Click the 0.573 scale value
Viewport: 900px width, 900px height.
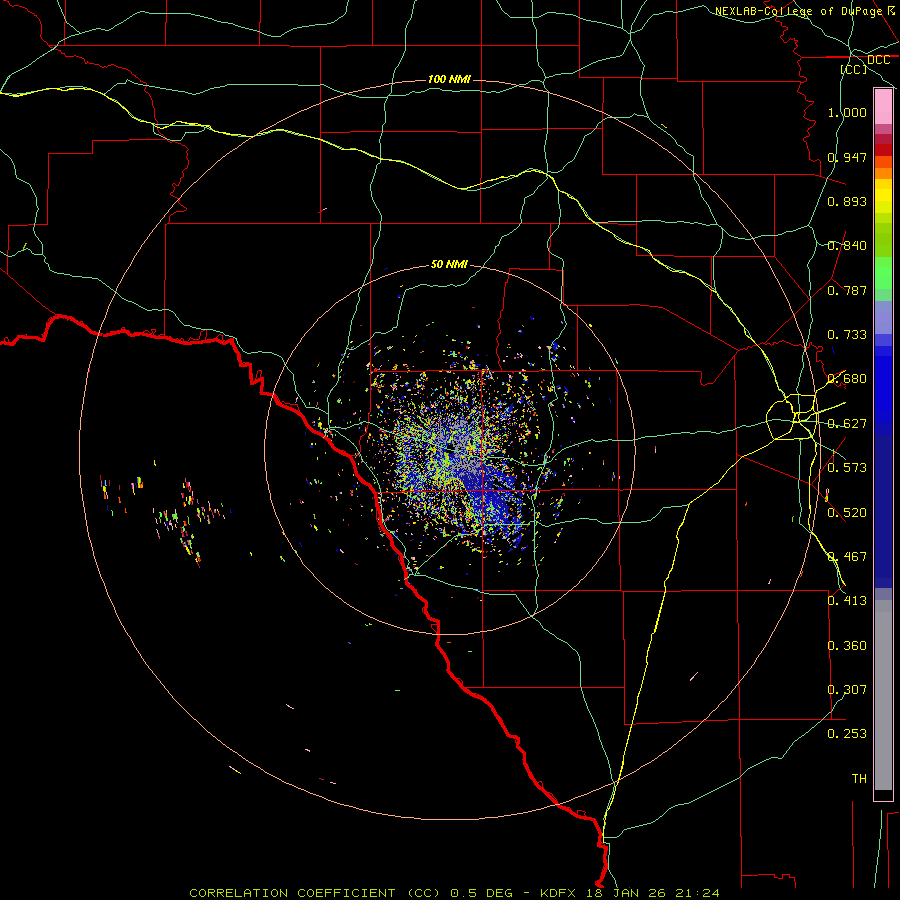pos(847,468)
